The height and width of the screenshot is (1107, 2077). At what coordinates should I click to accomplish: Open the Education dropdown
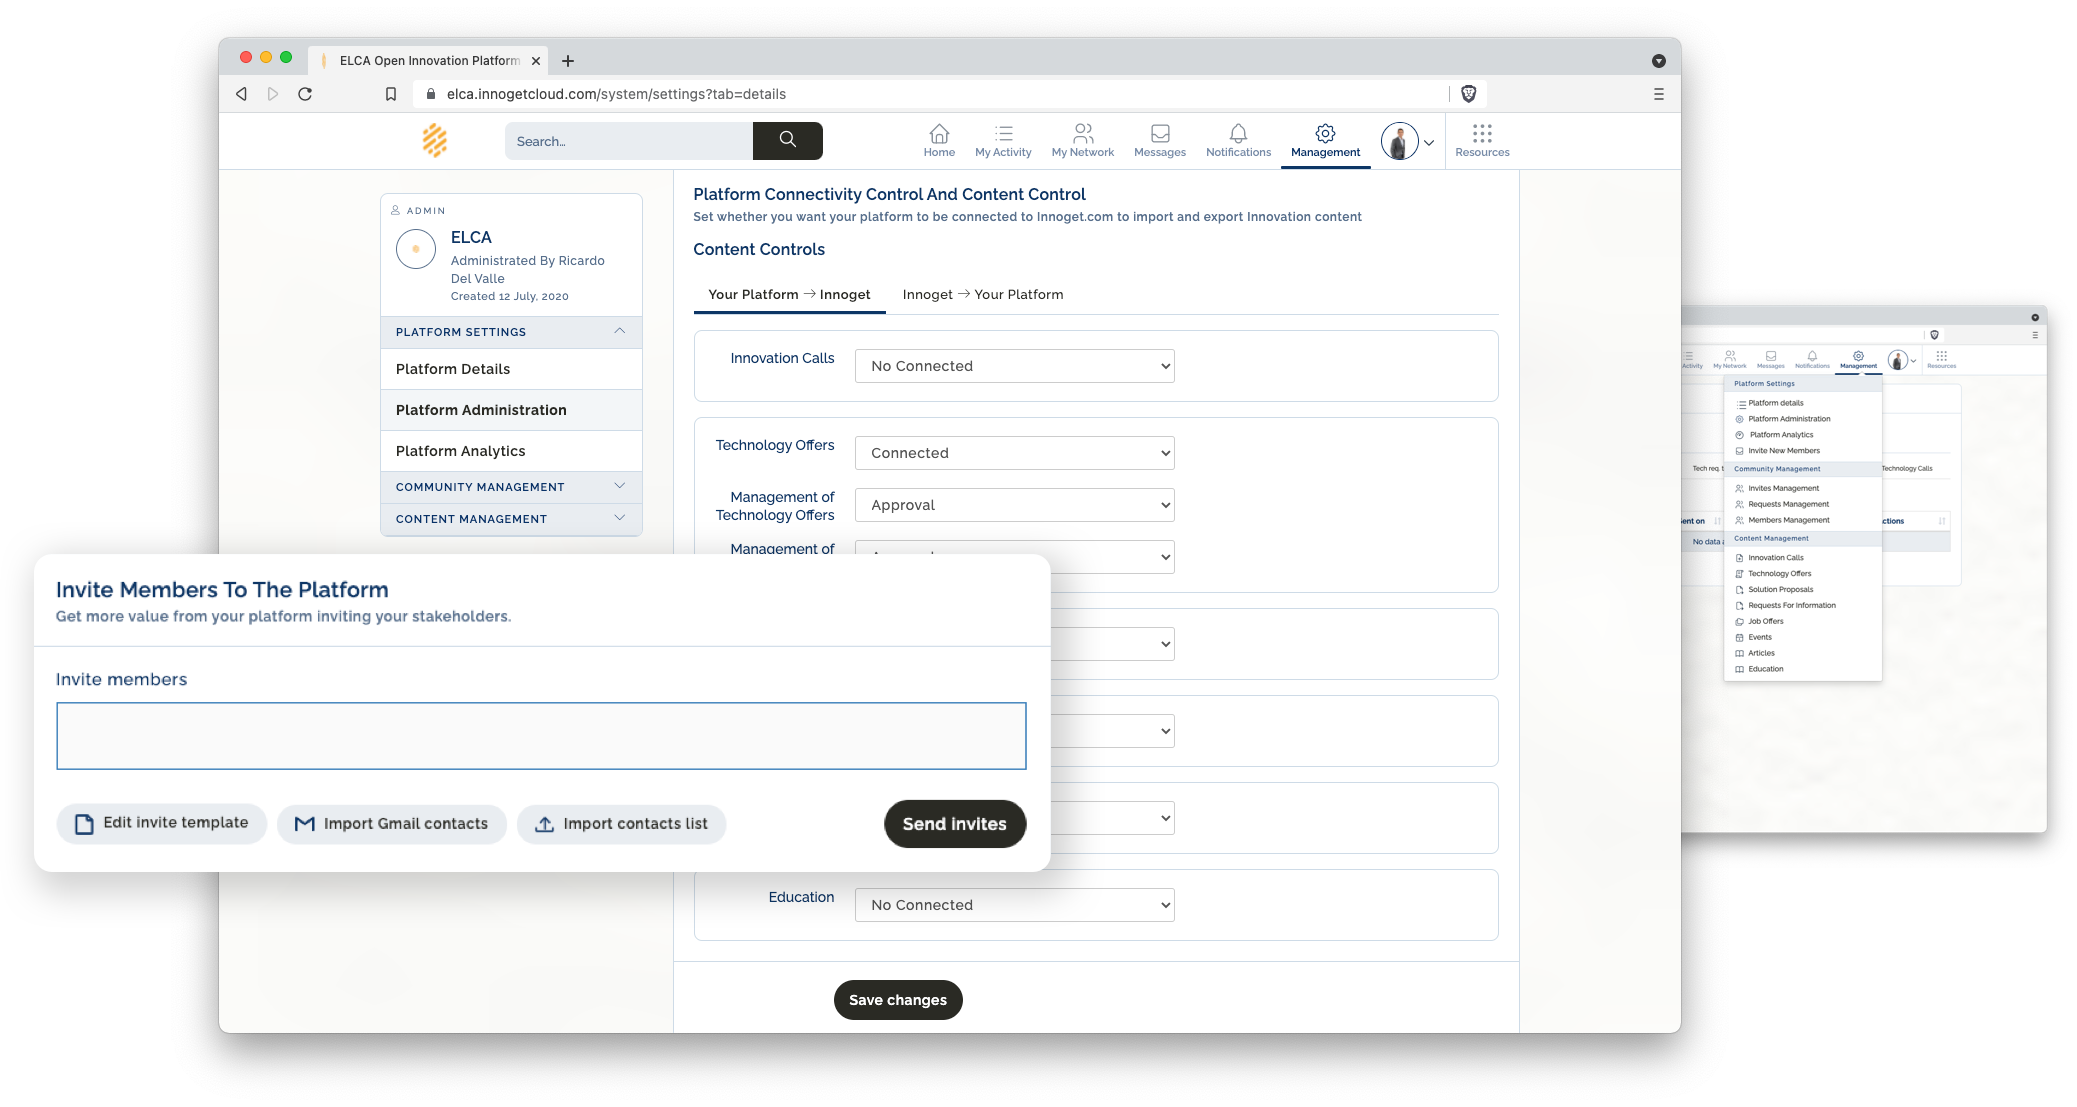point(1014,905)
